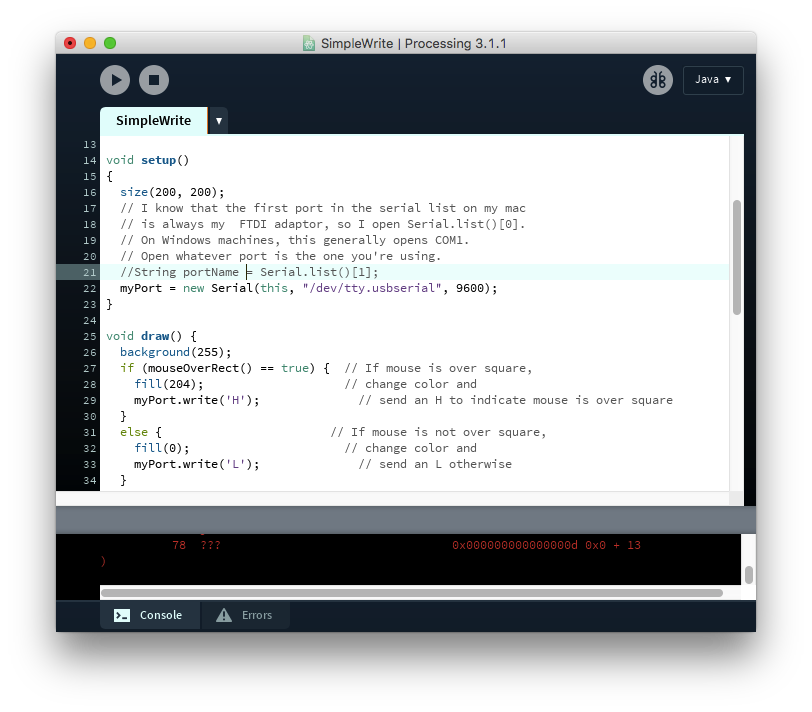Click line number 25 in the gutter
This screenshot has width=812, height=712.
click(90, 337)
